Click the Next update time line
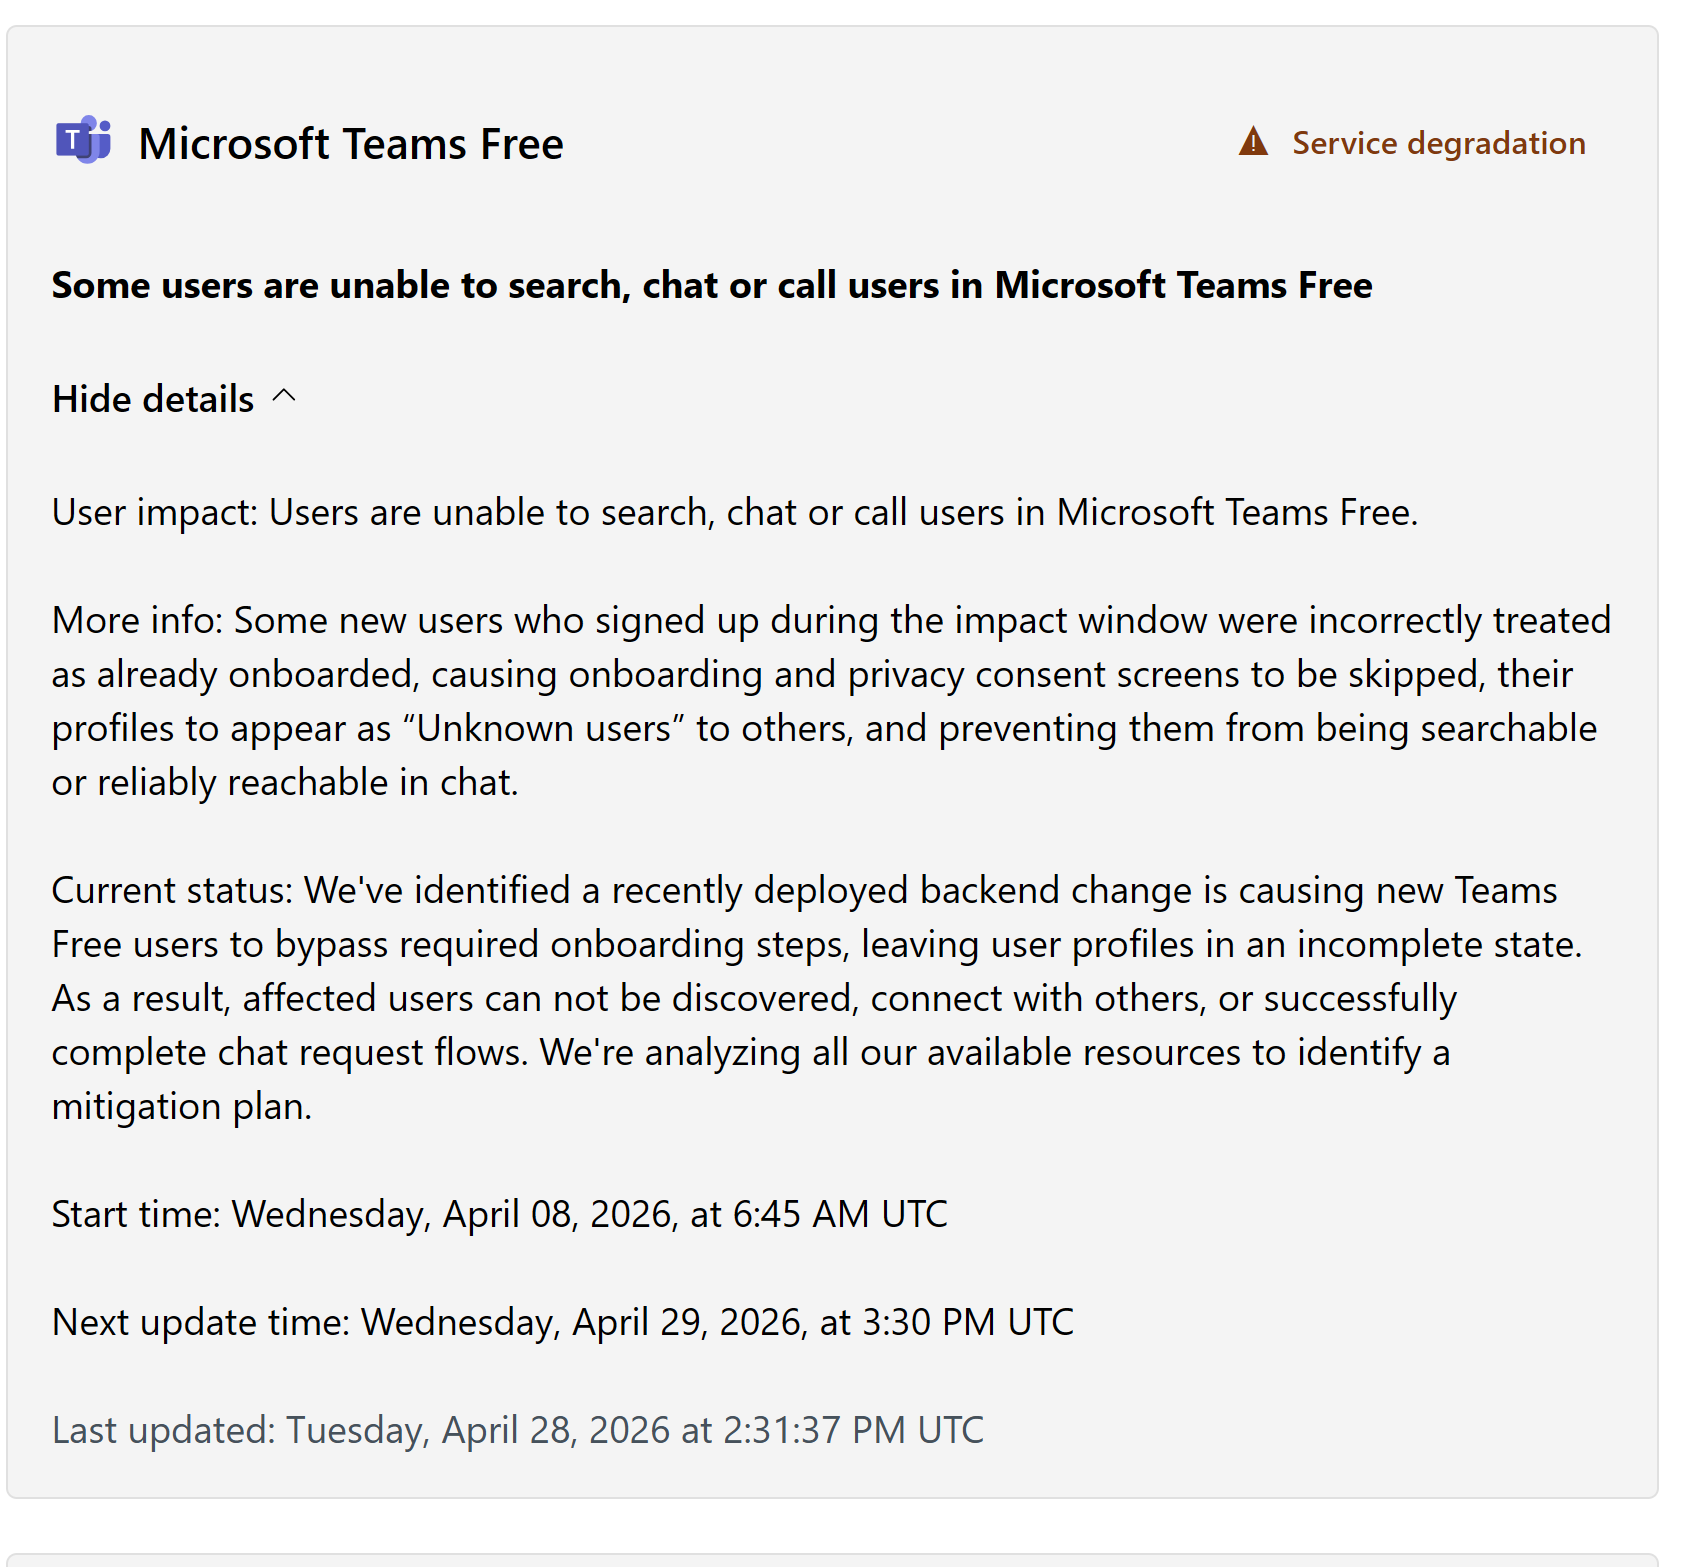This screenshot has height=1567, width=1683. point(563,1322)
